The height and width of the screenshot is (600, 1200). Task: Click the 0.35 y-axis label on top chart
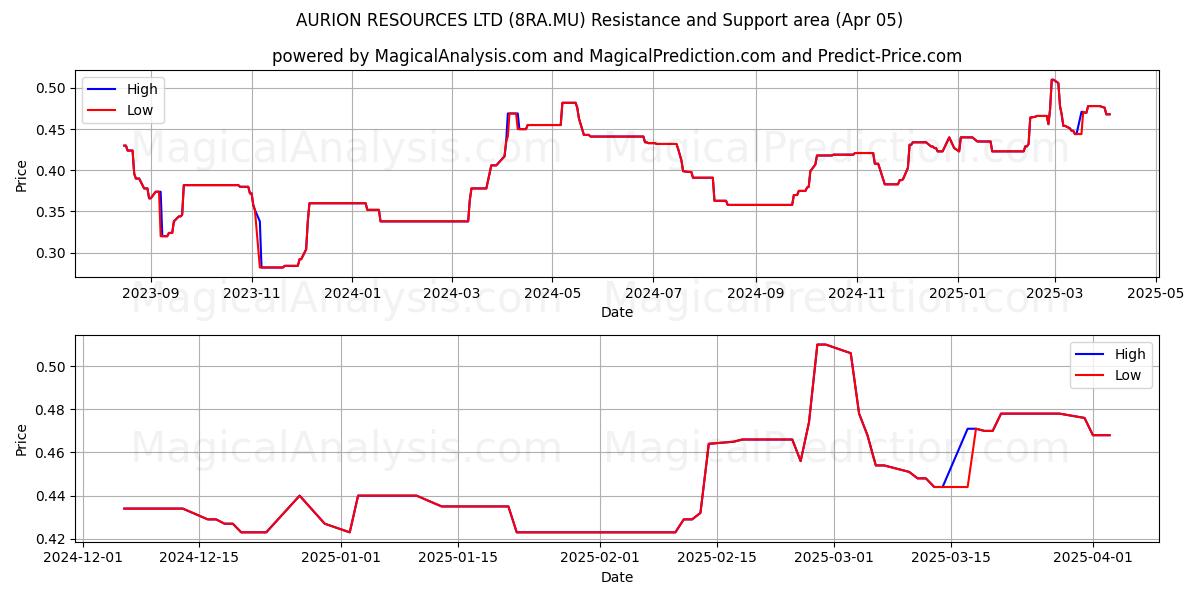click(52, 212)
